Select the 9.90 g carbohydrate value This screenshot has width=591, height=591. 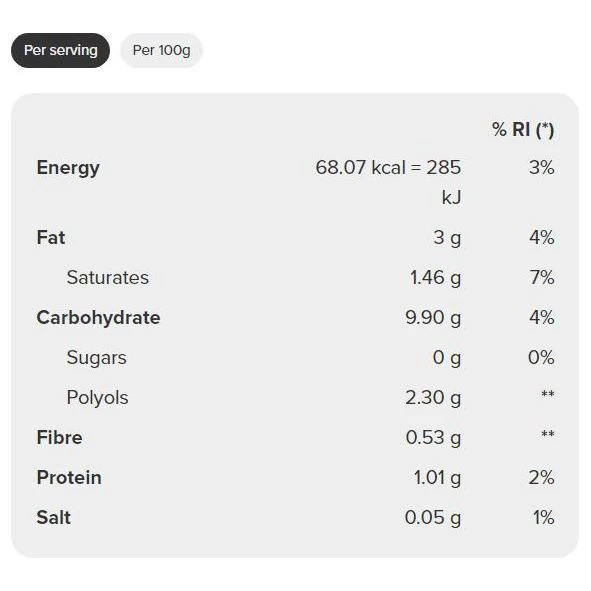tap(433, 318)
